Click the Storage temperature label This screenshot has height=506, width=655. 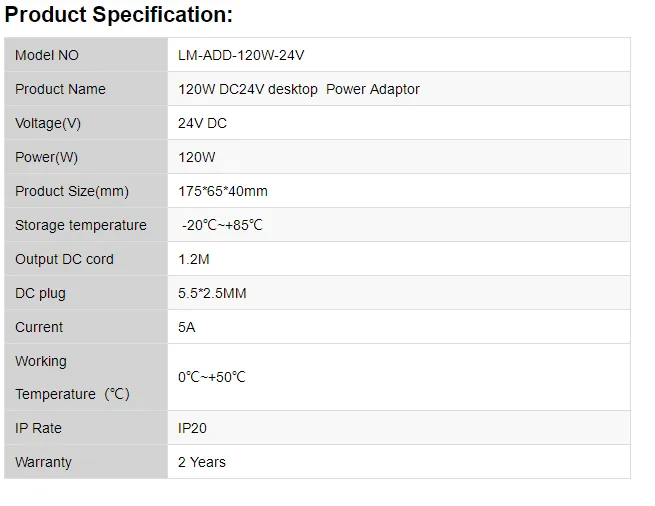click(x=81, y=225)
